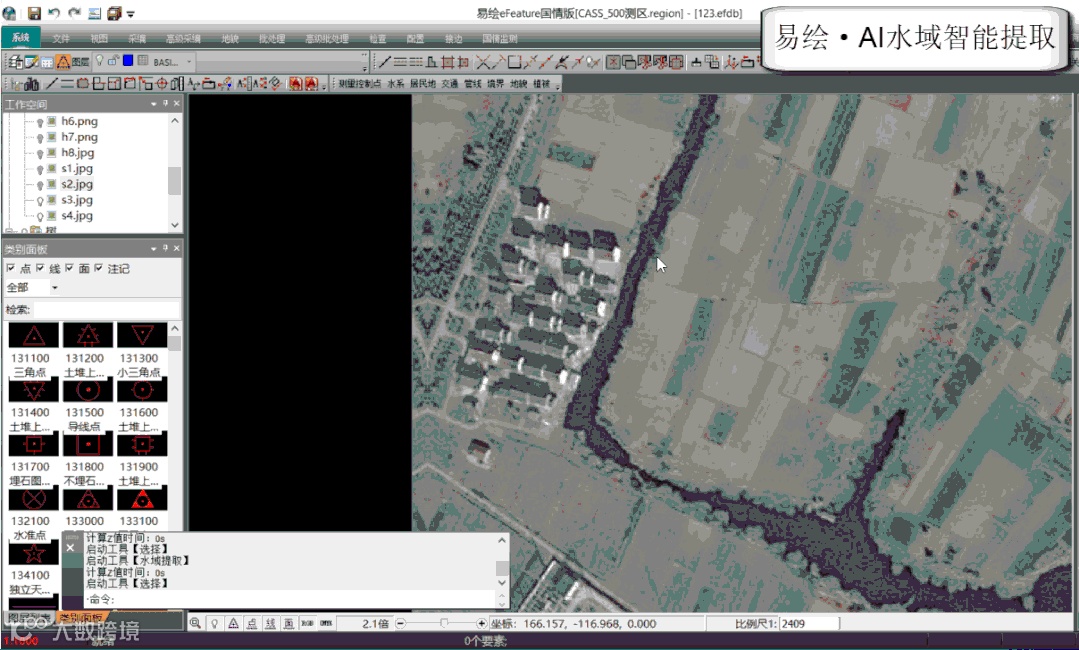Viewport: 1079px width, 650px height.
Task: Open the 批处理 menu tab
Action: [272, 39]
